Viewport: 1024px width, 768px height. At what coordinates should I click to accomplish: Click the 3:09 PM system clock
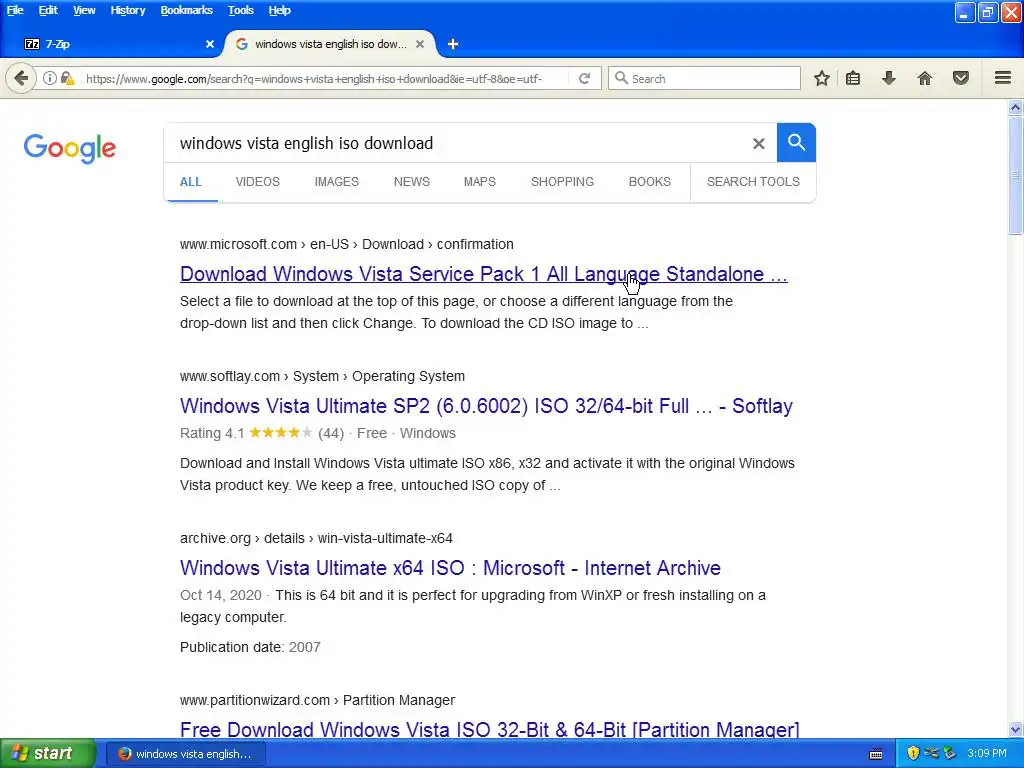pyautogui.click(x=987, y=753)
